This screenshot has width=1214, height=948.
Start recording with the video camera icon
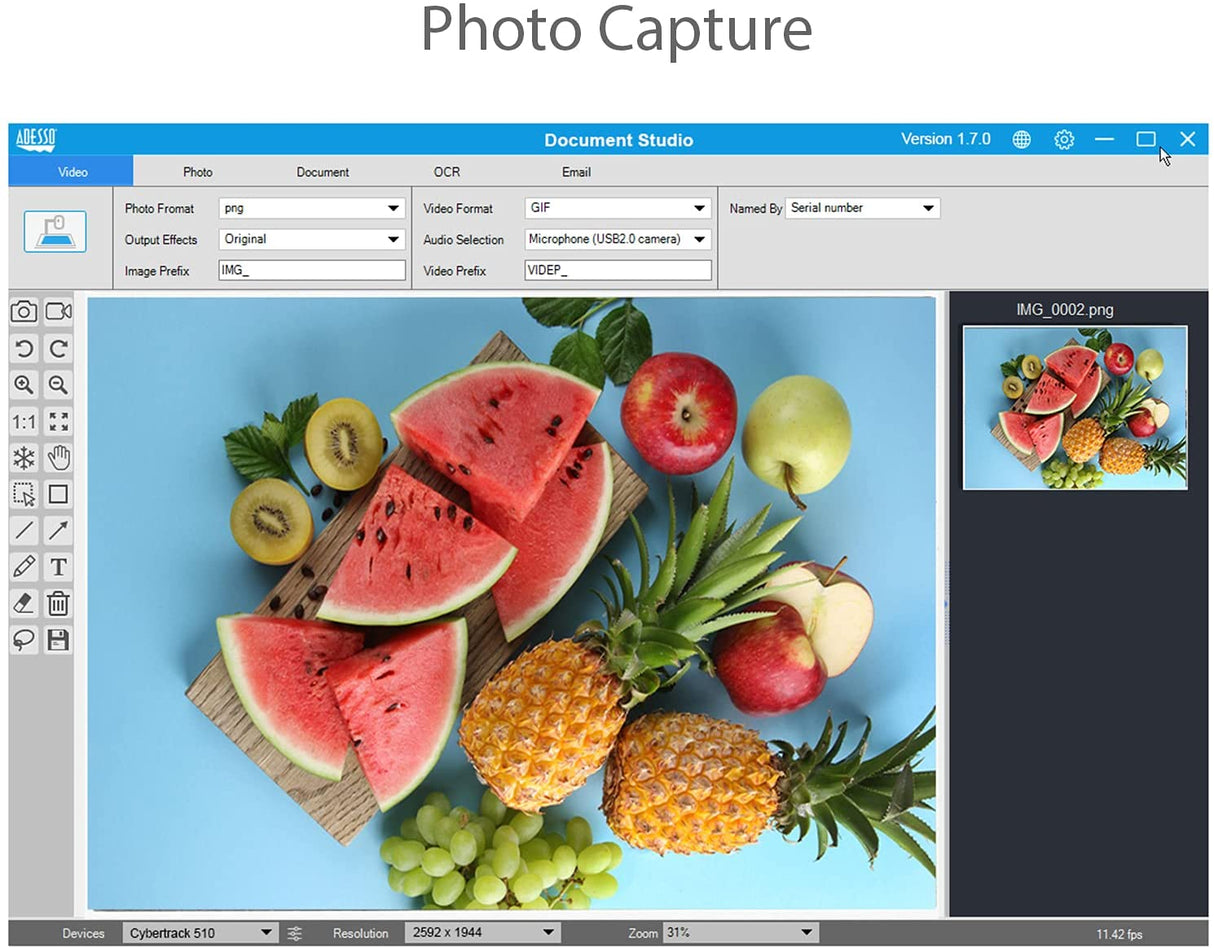coord(58,312)
